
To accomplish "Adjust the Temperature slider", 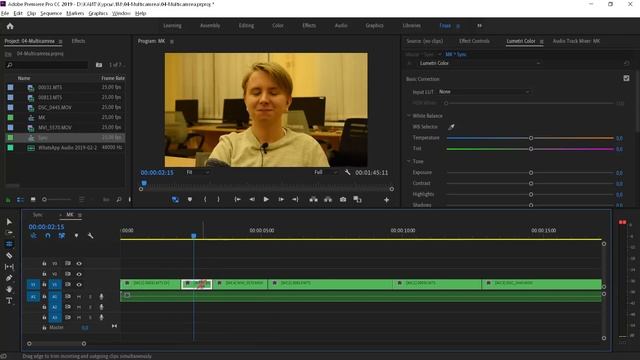I will 531,138.
